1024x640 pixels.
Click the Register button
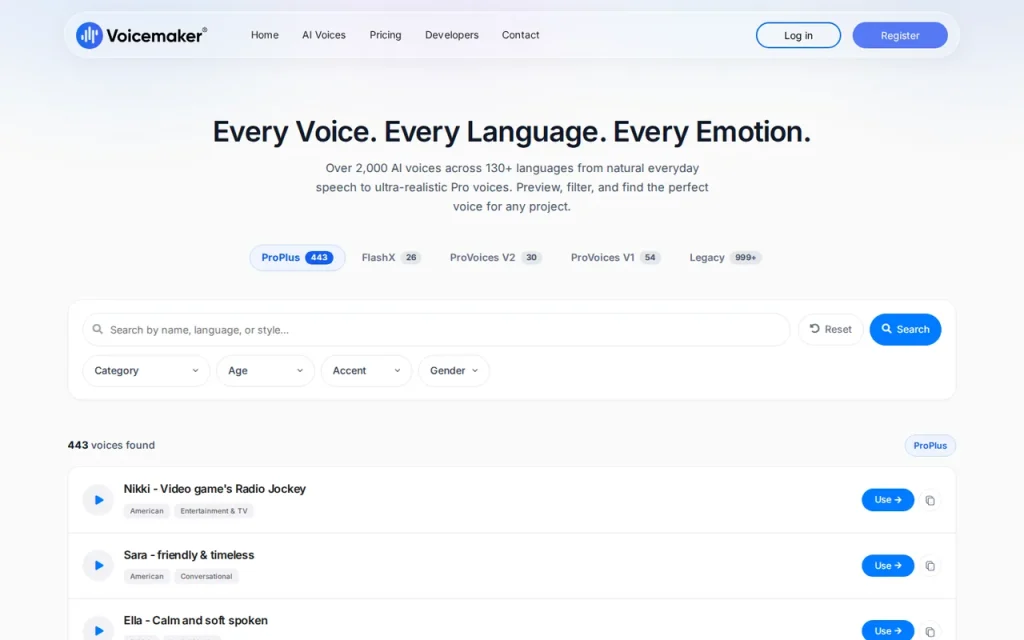900,35
